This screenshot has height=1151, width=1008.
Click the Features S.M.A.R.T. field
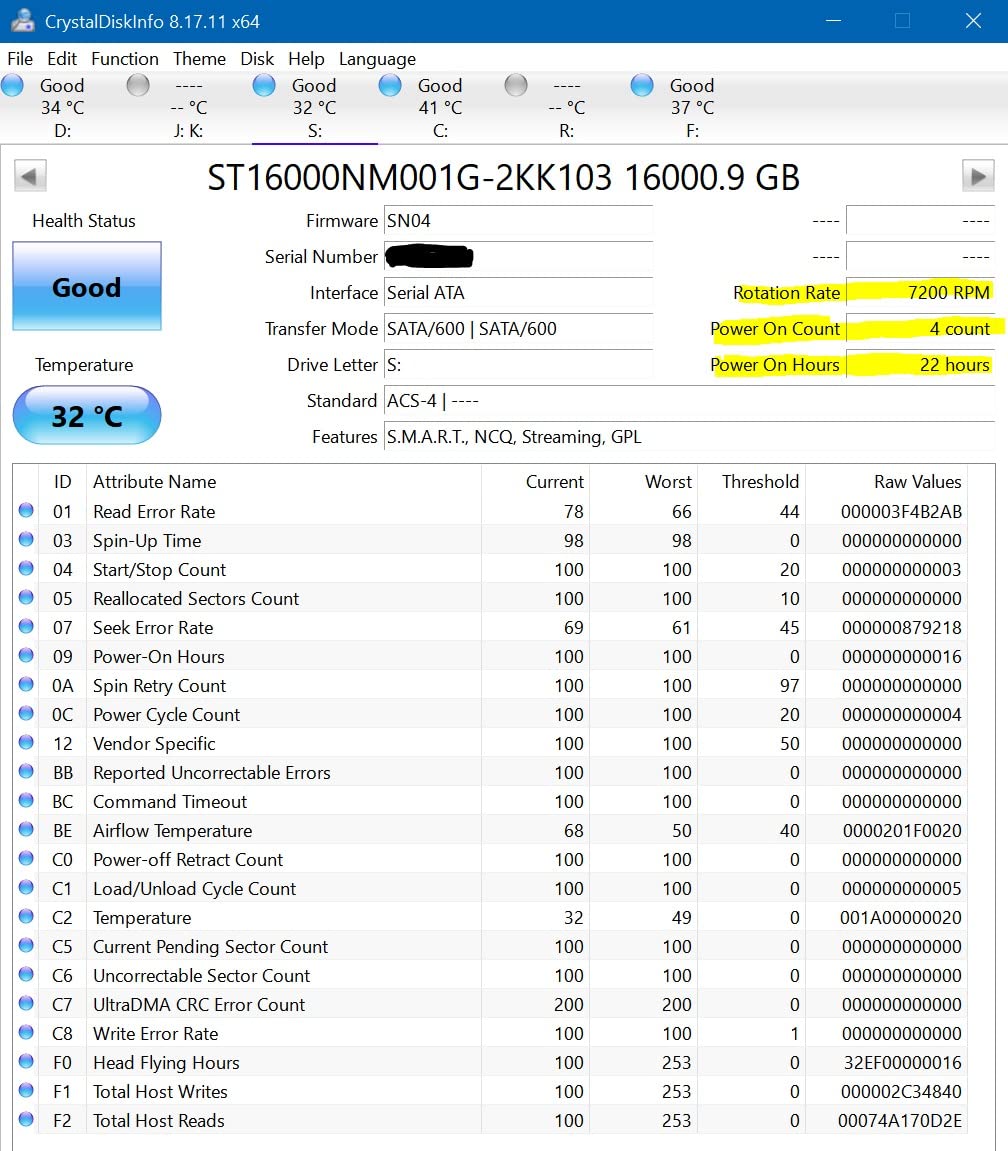689,437
